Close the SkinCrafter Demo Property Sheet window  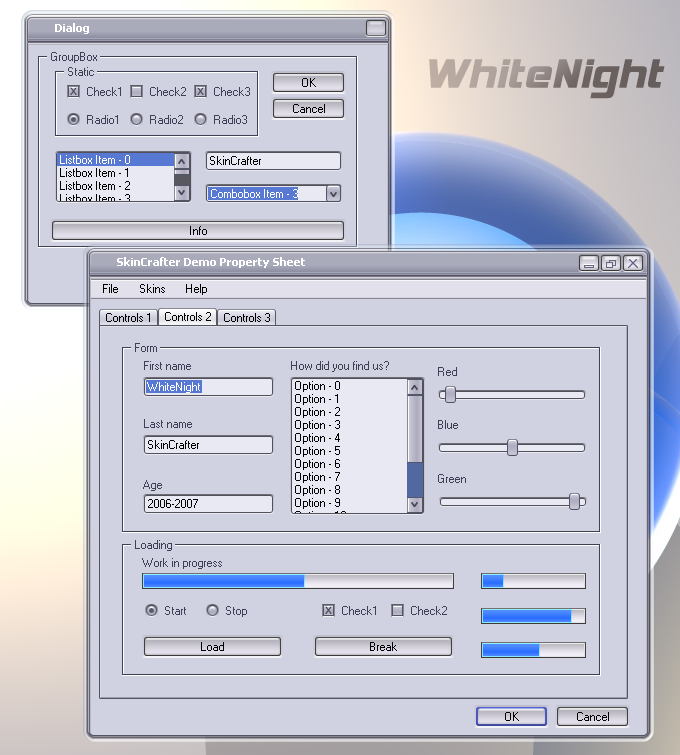633,263
